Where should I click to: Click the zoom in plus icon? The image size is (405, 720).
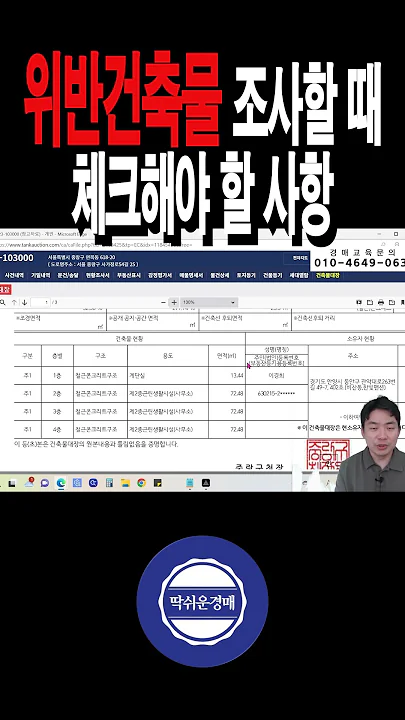tap(174, 302)
